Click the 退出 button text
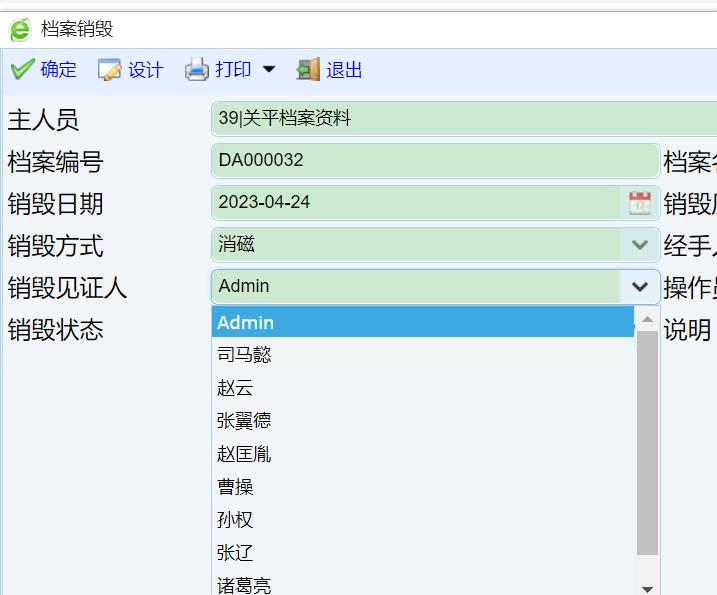 coord(344,70)
